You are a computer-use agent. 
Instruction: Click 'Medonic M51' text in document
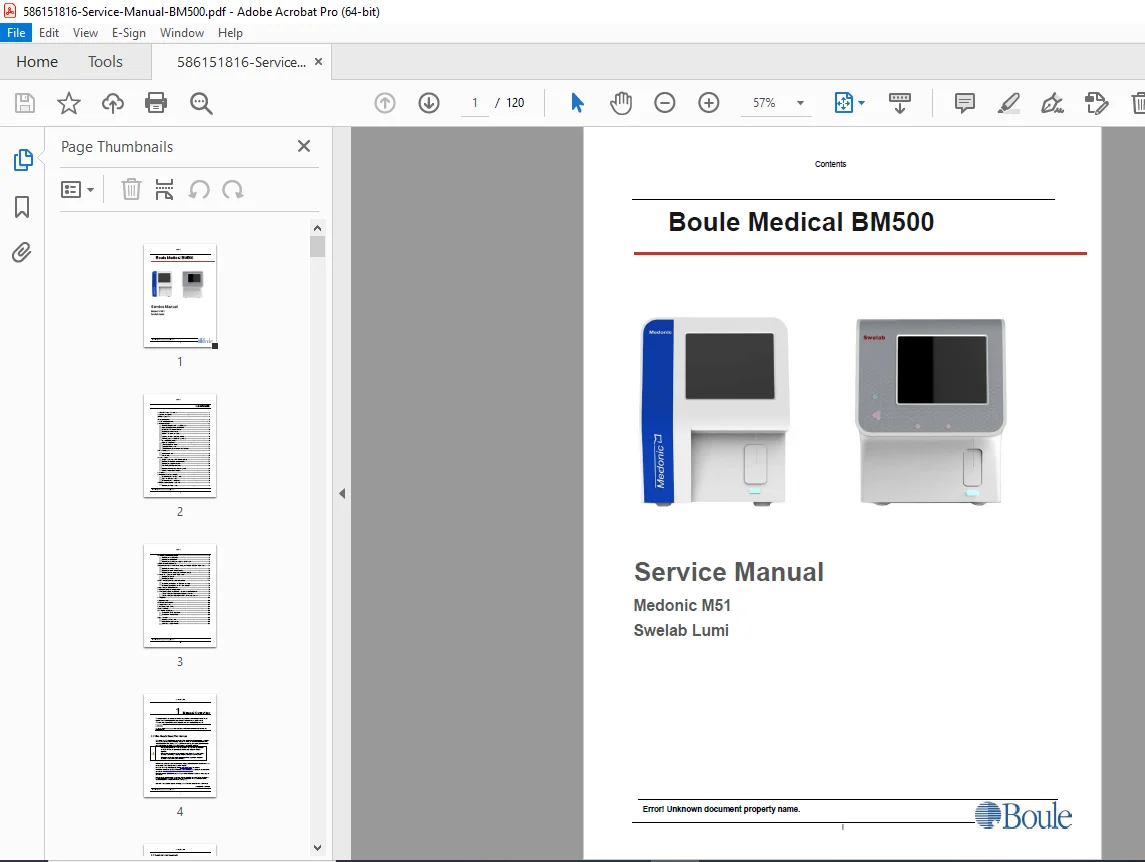click(682, 606)
